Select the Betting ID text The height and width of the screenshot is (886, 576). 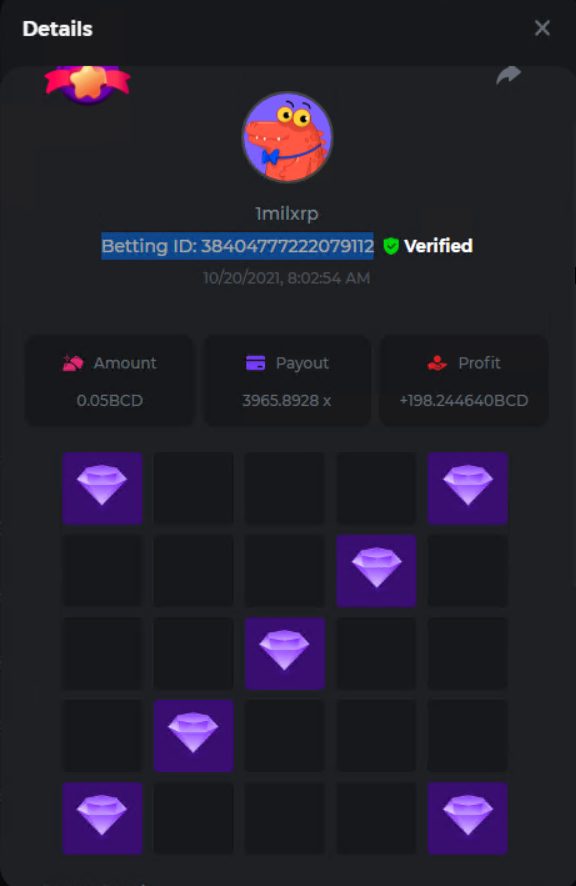click(x=237, y=246)
